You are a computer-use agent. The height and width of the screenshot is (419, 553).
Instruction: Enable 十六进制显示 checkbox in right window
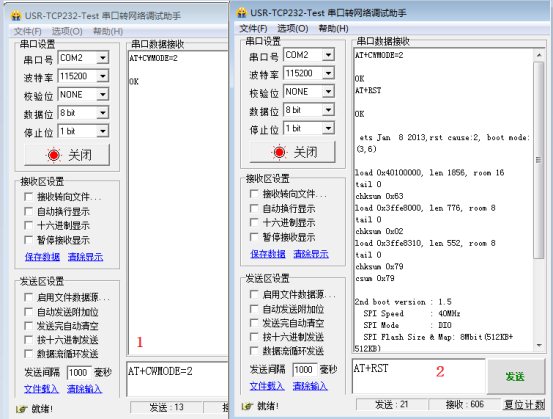[x=254, y=223]
